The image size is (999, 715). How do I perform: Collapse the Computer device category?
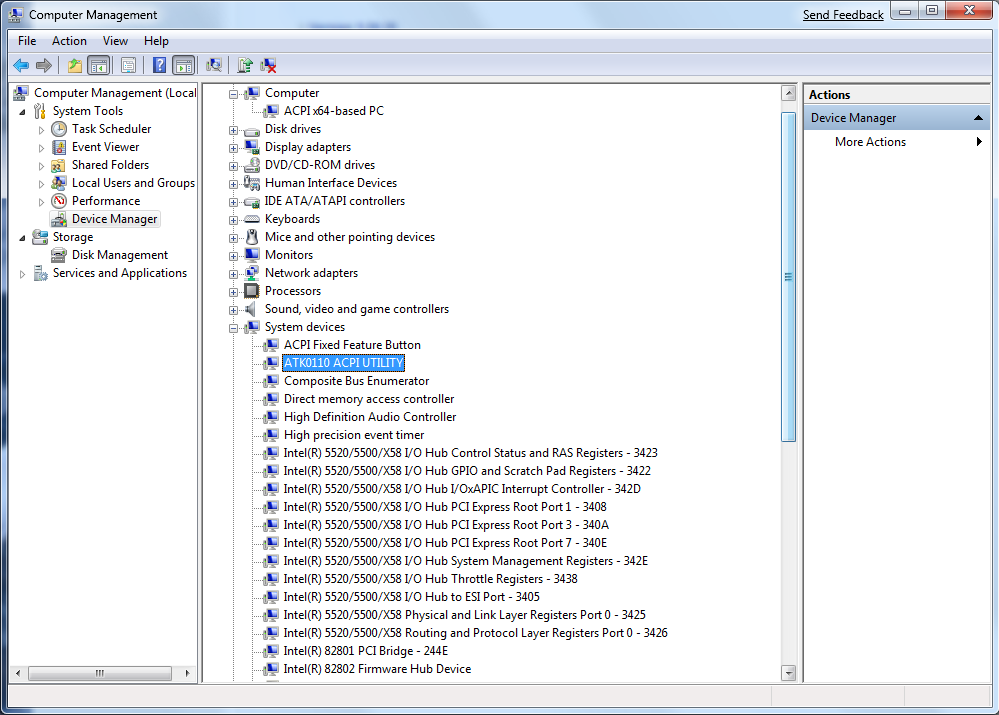[234, 94]
